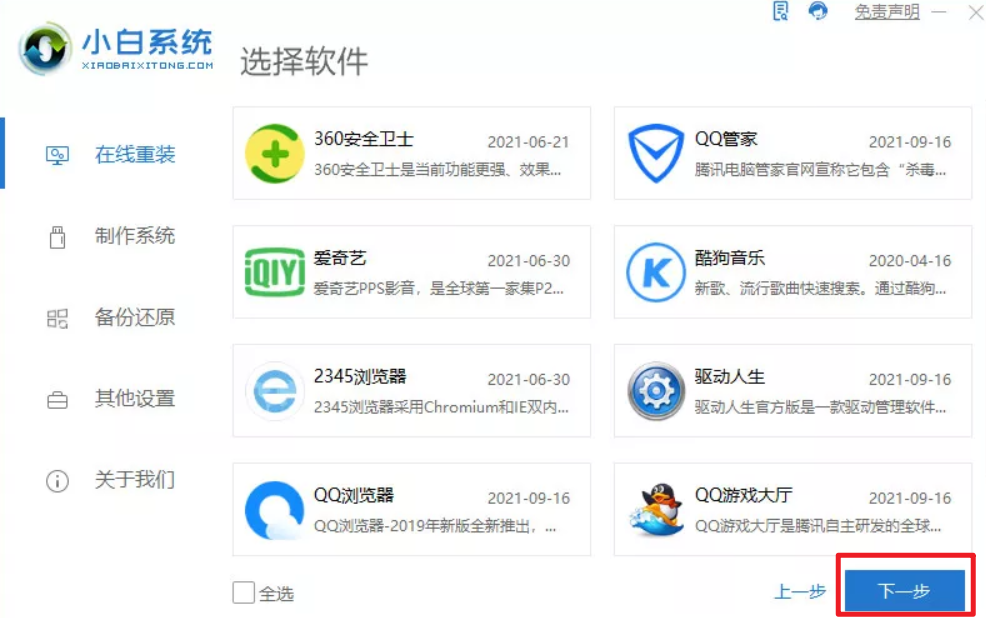Open customer service headset icon
The height and width of the screenshot is (618, 986).
tap(819, 12)
